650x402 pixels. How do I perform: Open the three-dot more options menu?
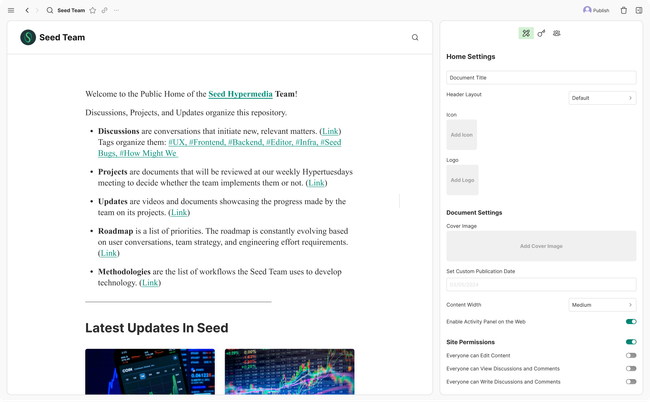coord(117,10)
